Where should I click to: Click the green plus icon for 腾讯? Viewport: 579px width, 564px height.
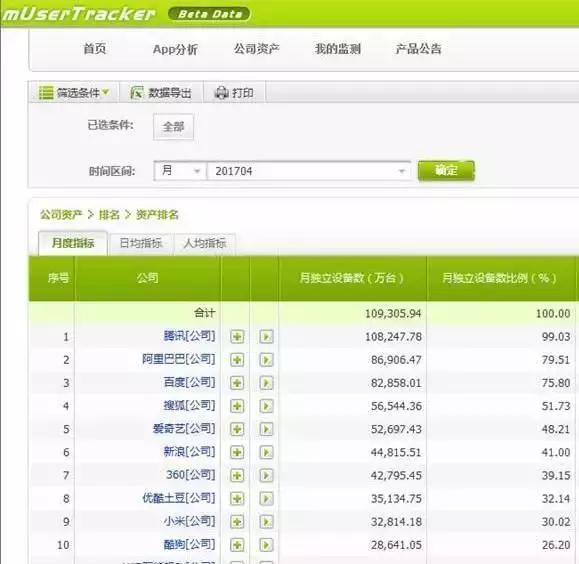click(x=237, y=336)
